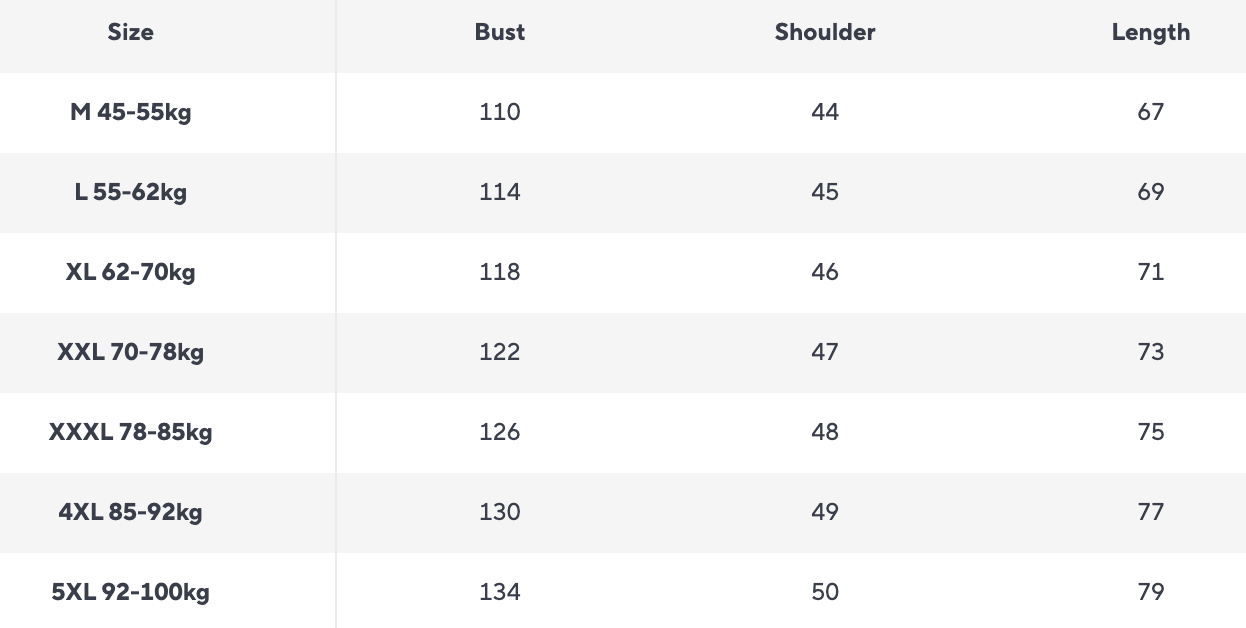Click shoulder value 49 in 4XL row
1246x628 pixels.
pos(825,512)
